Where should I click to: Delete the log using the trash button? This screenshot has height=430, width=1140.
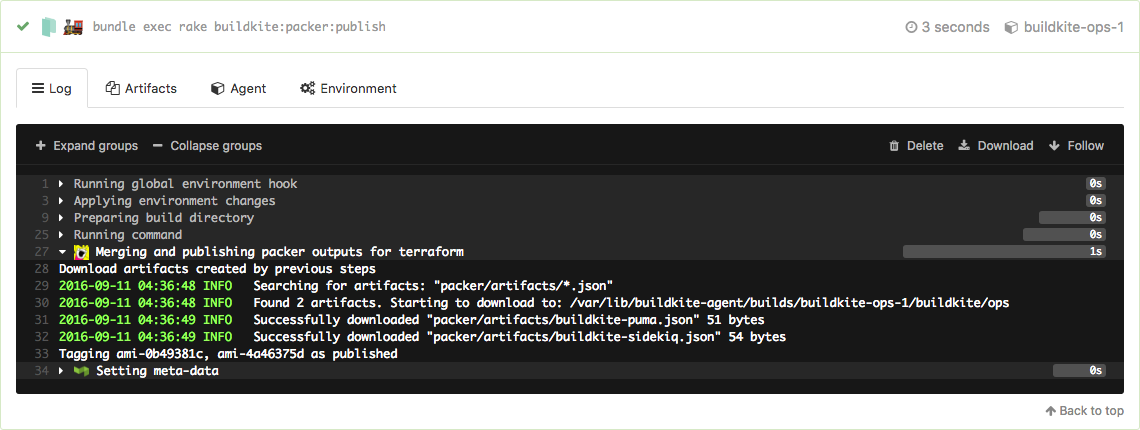point(916,146)
